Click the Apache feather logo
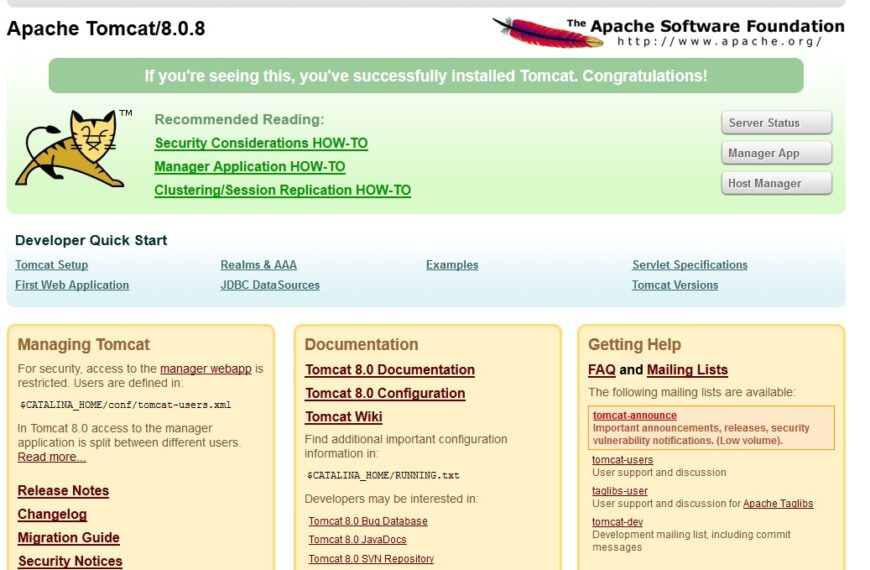Image resolution: width=870 pixels, height=570 pixels. click(x=548, y=32)
